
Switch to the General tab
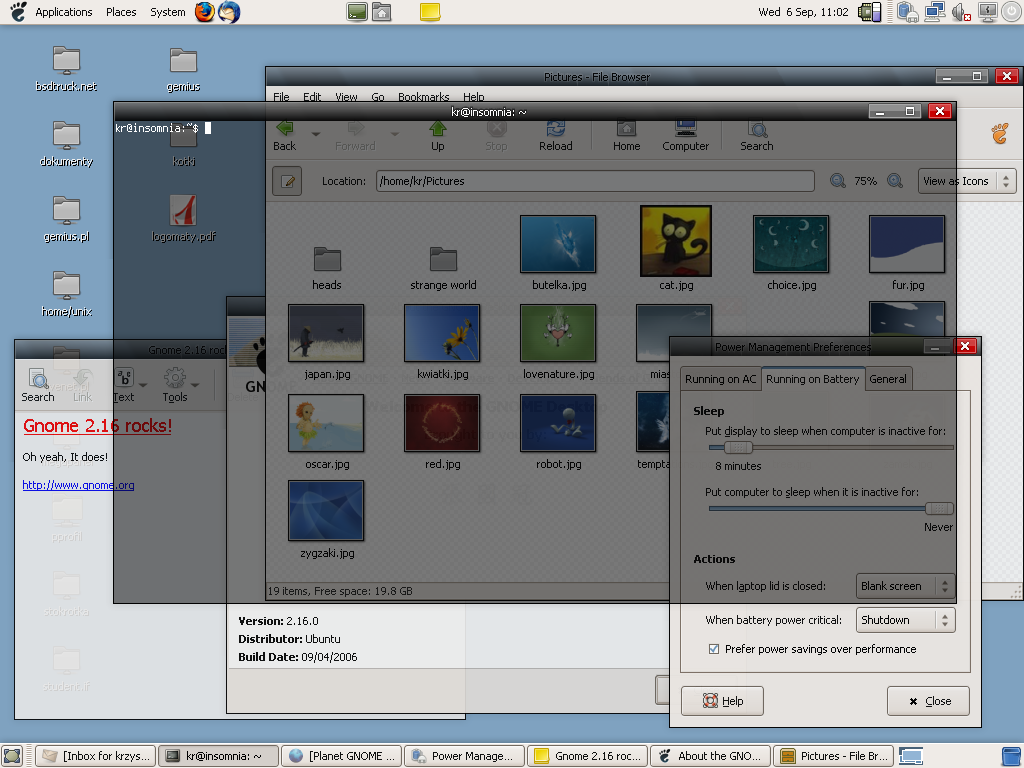[x=888, y=379]
